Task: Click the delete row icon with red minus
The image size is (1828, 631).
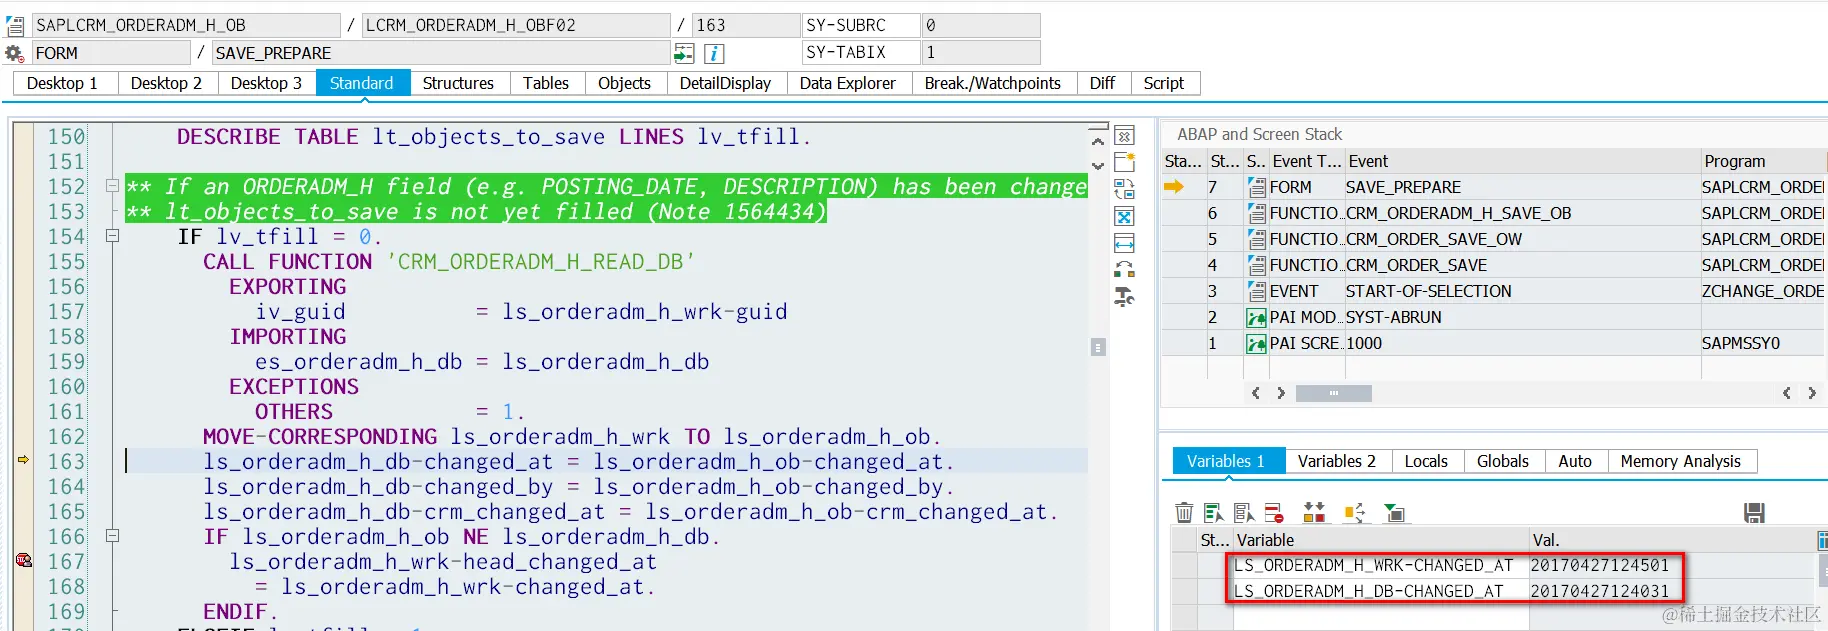Action: [1274, 513]
